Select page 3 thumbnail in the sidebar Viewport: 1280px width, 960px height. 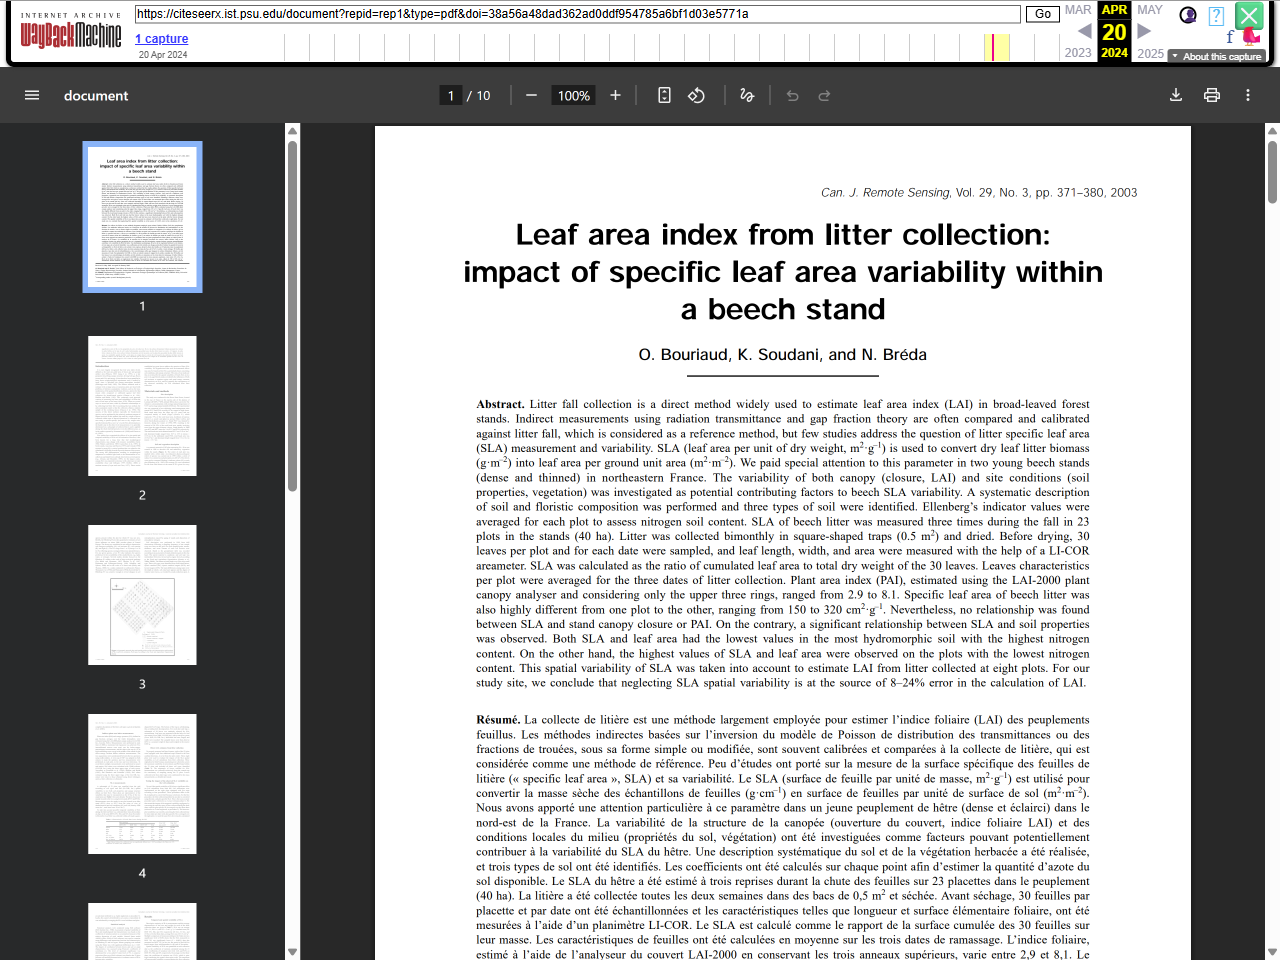point(142,595)
